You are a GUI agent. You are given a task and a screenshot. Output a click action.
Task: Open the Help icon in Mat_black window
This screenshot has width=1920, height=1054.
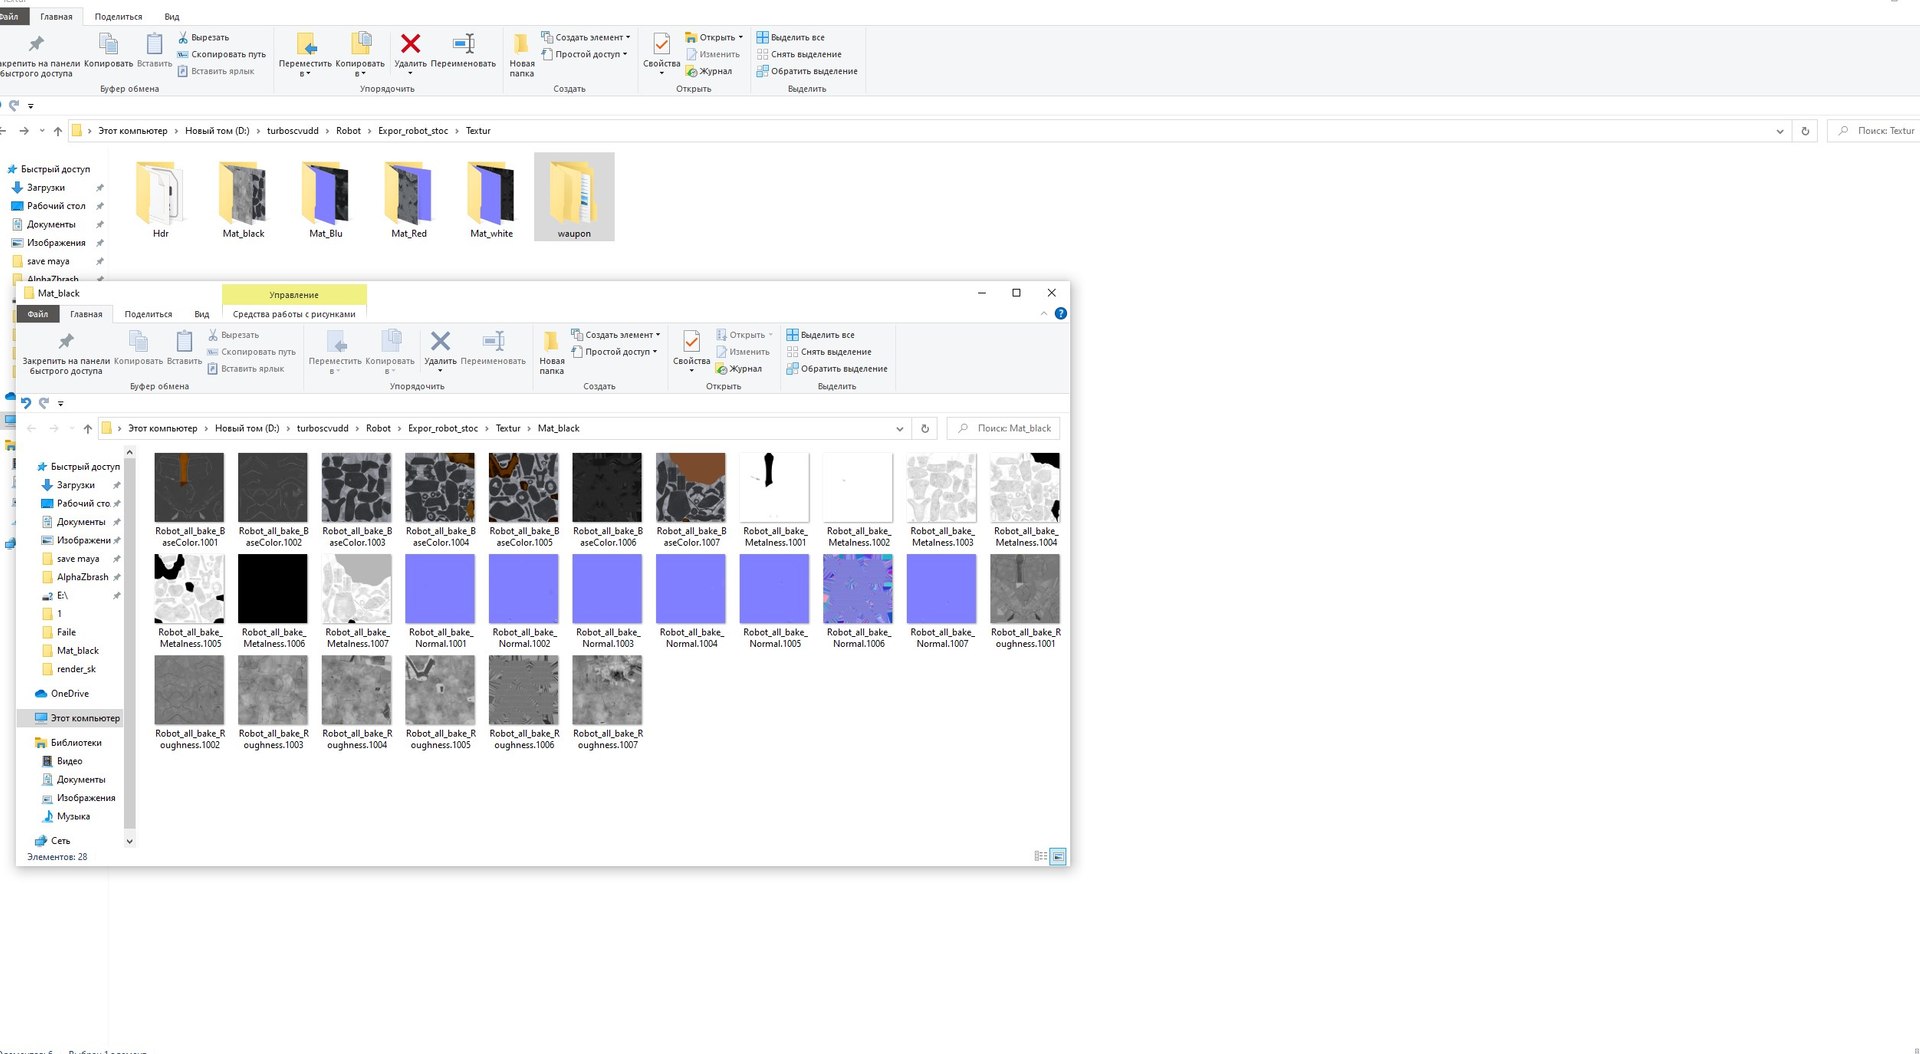pyautogui.click(x=1061, y=314)
